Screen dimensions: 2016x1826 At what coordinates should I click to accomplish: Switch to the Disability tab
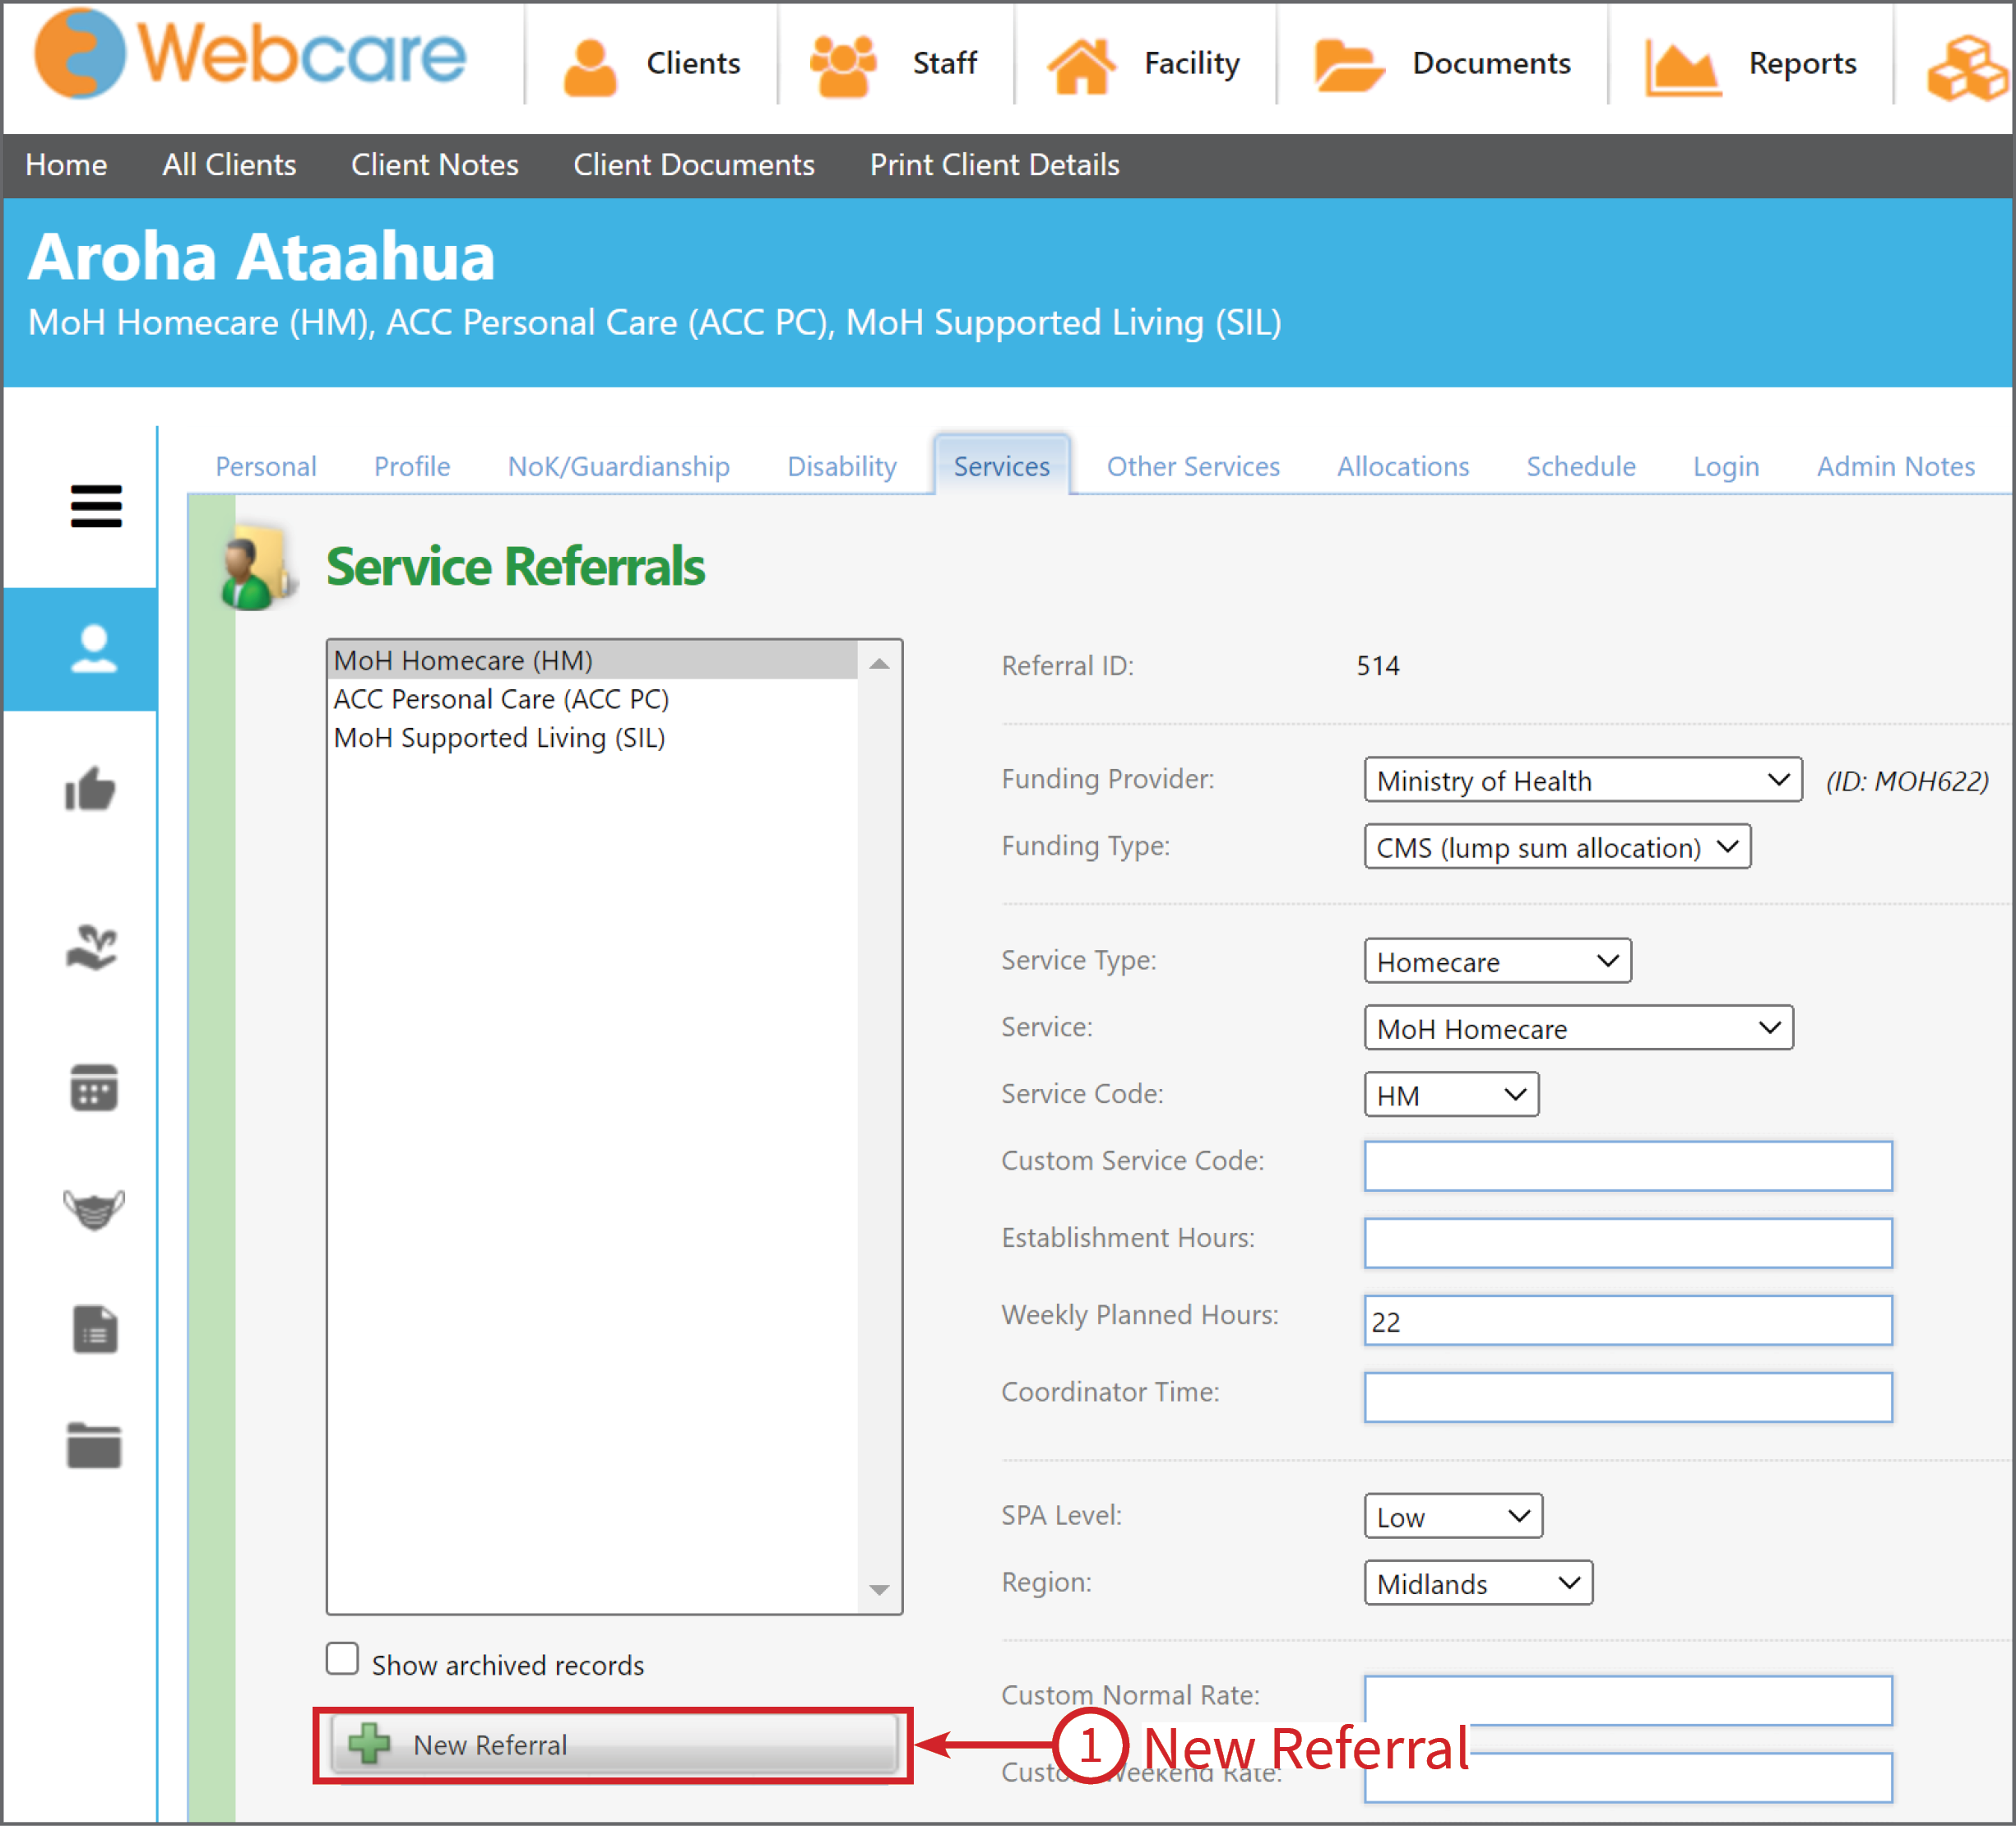[842, 466]
